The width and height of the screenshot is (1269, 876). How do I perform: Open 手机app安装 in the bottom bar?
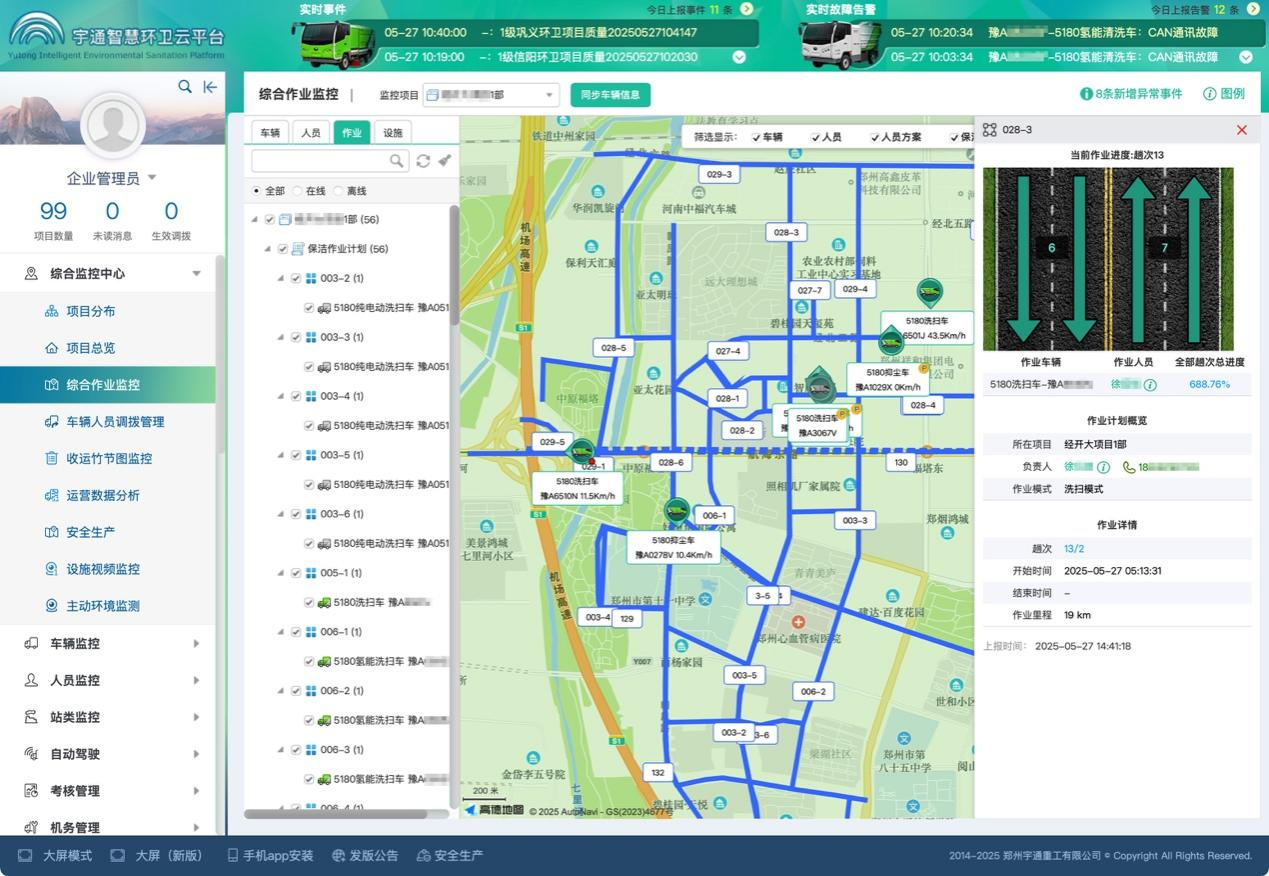pos(270,856)
